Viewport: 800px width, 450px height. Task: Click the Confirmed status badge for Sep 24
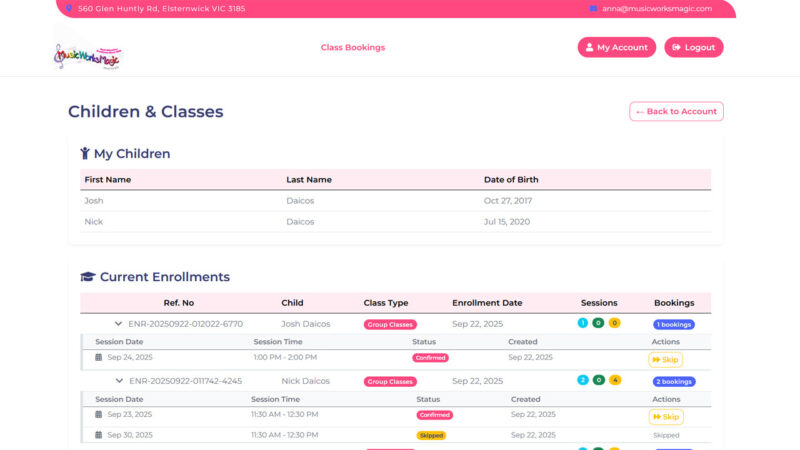pos(430,358)
